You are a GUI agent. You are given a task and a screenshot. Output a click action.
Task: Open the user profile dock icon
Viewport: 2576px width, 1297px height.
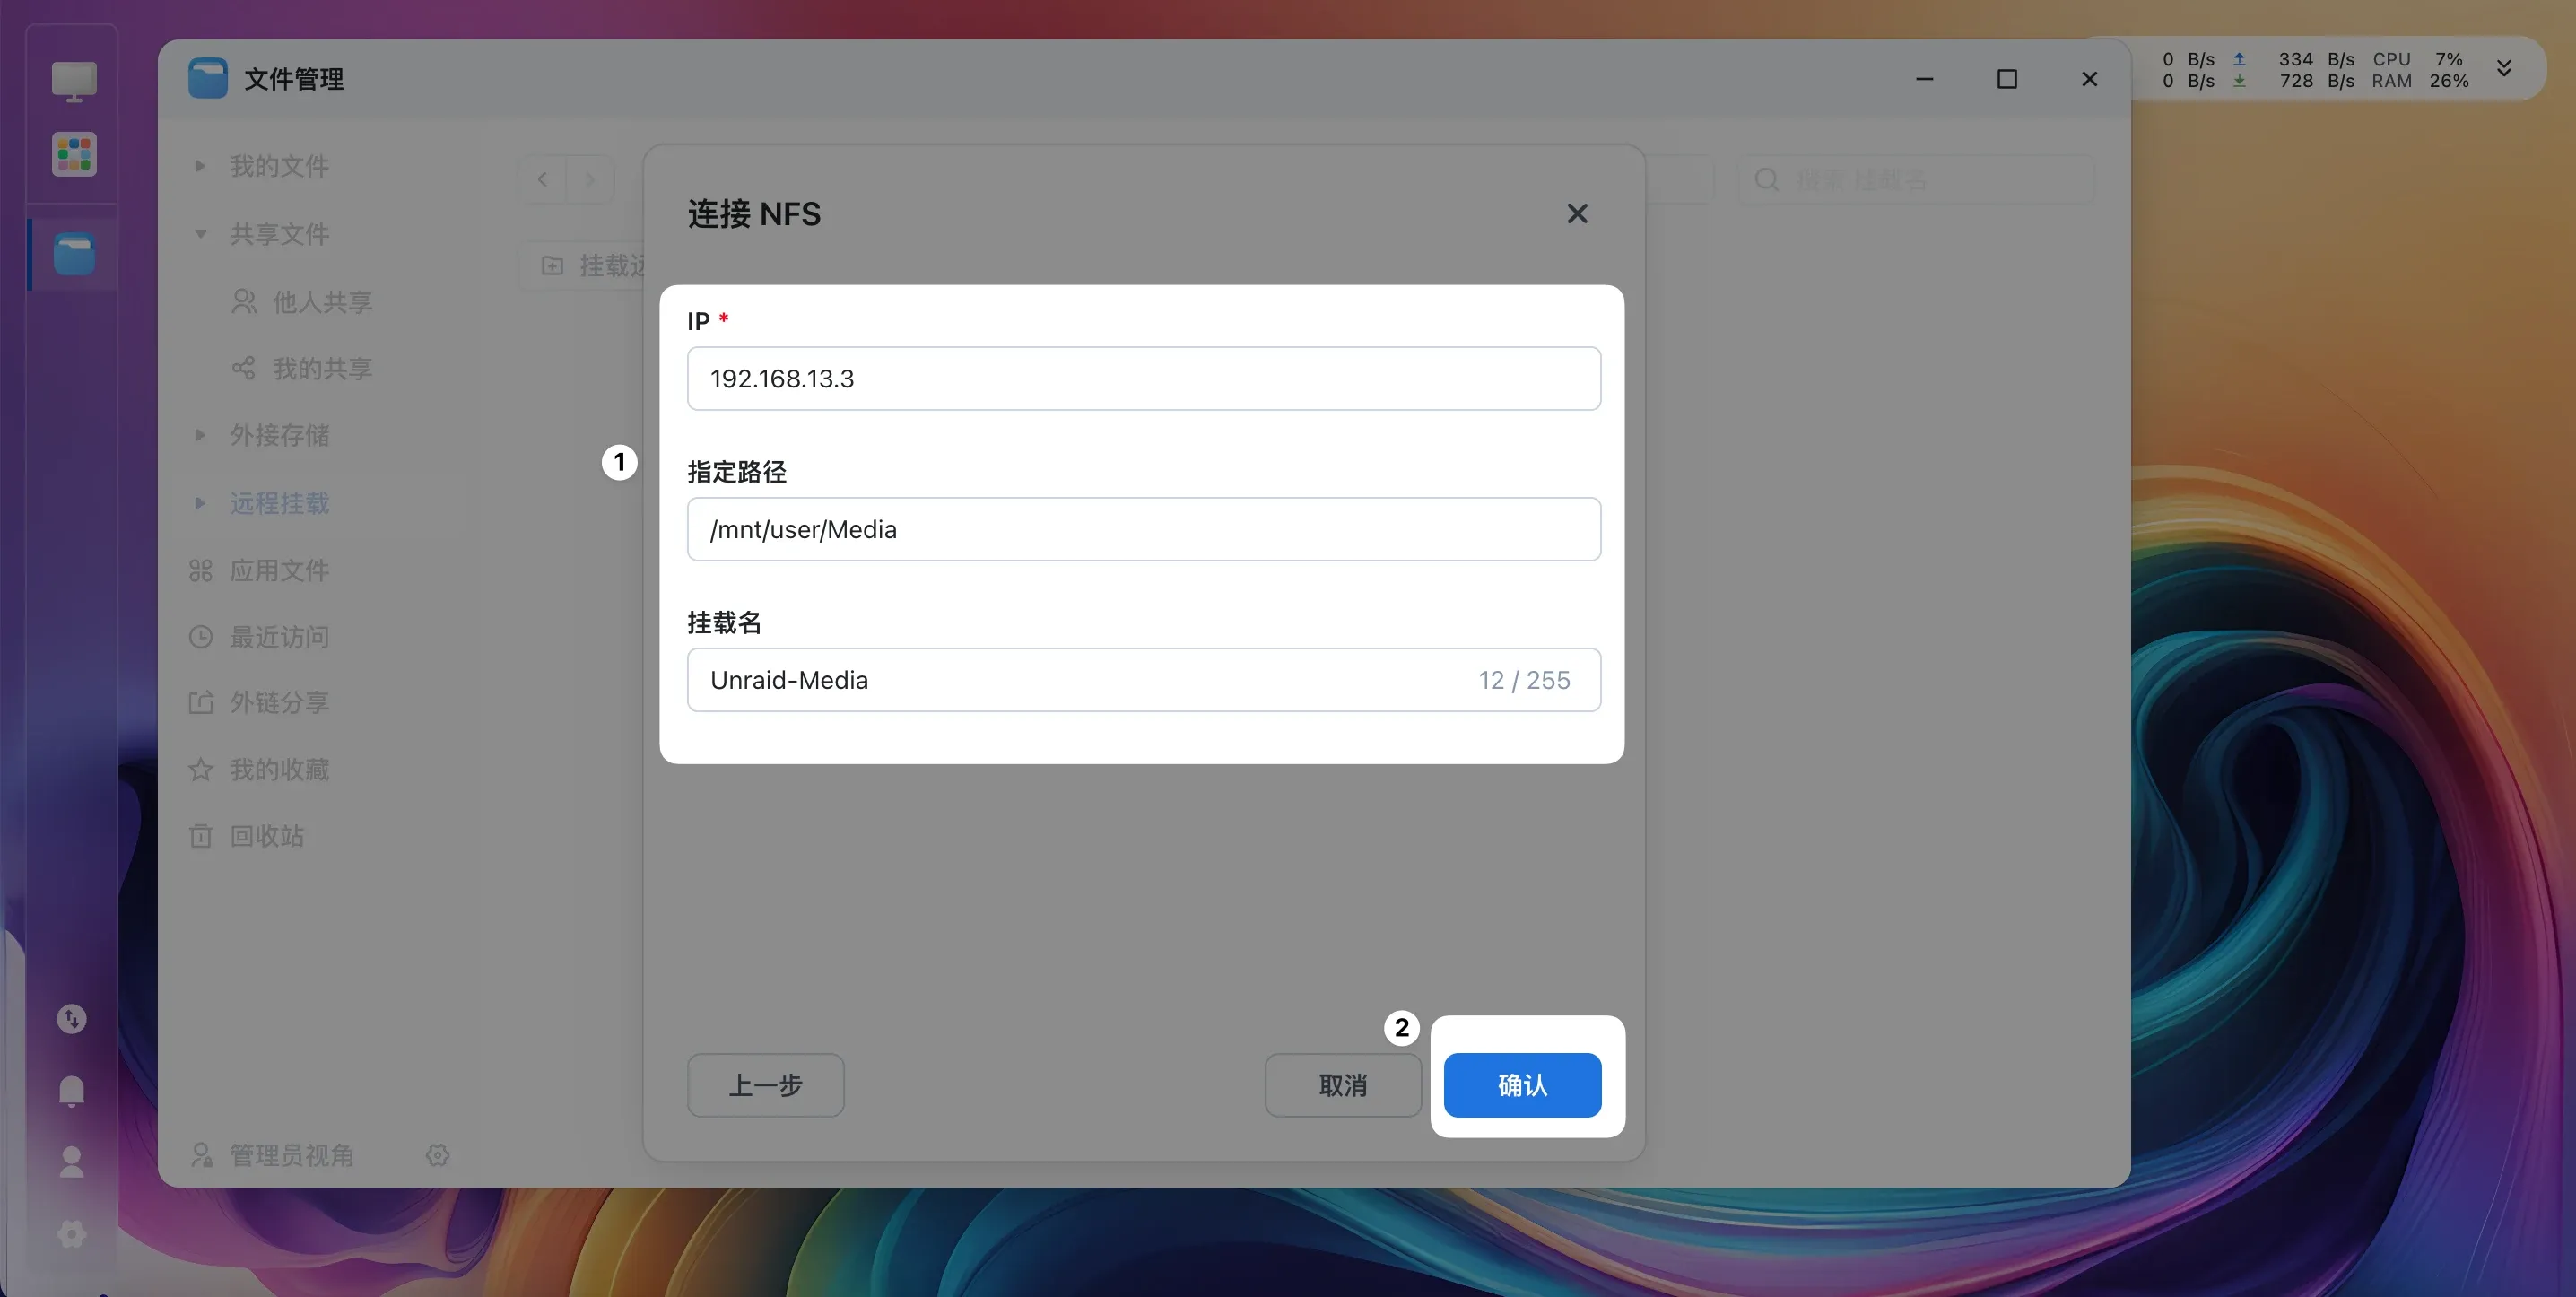point(72,1162)
